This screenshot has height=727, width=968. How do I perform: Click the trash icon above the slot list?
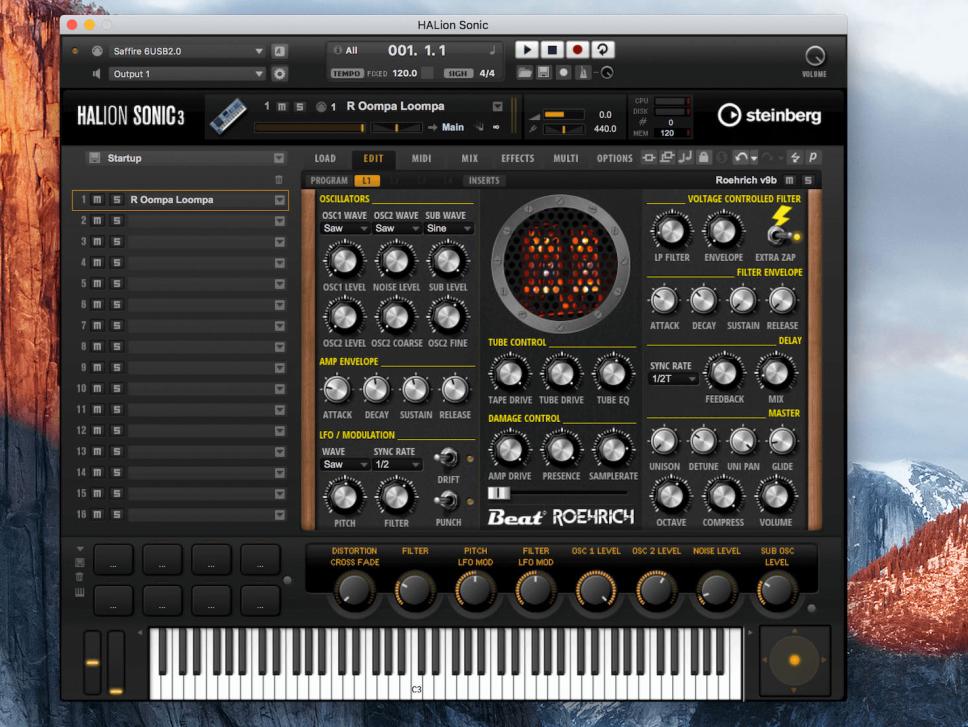point(278,181)
